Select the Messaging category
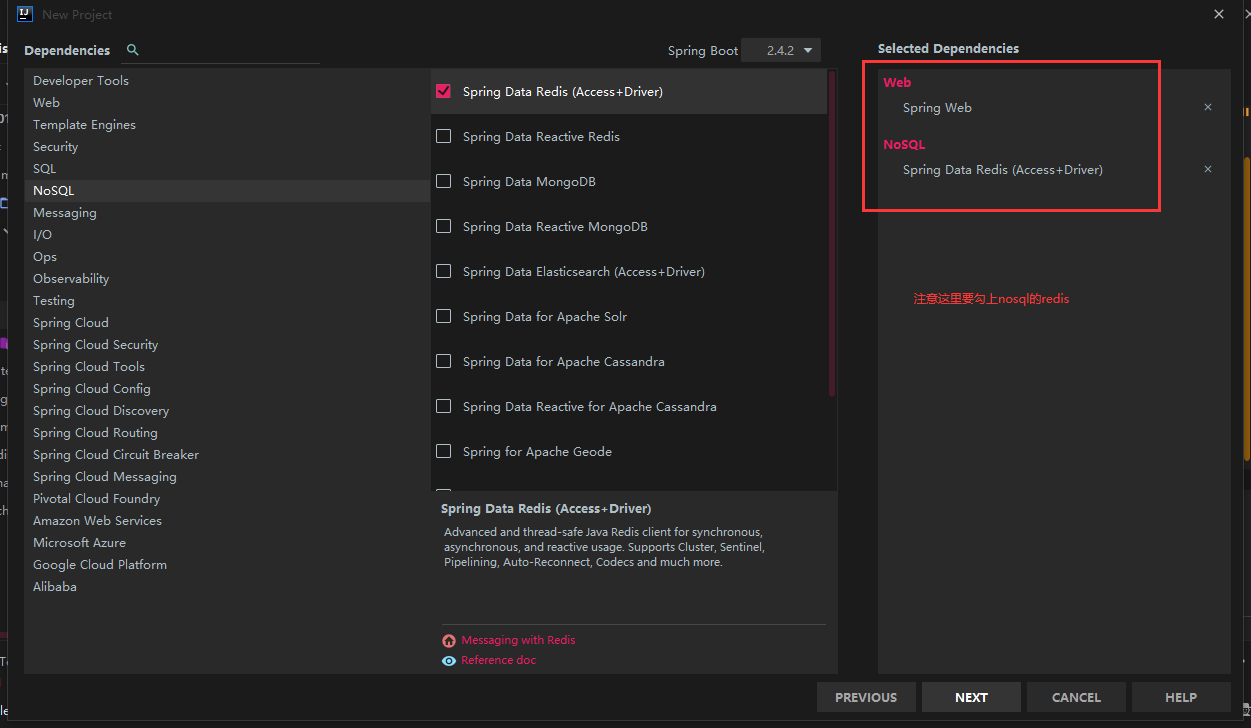Image resolution: width=1251 pixels, height=728 pixels. pos(65,213)
